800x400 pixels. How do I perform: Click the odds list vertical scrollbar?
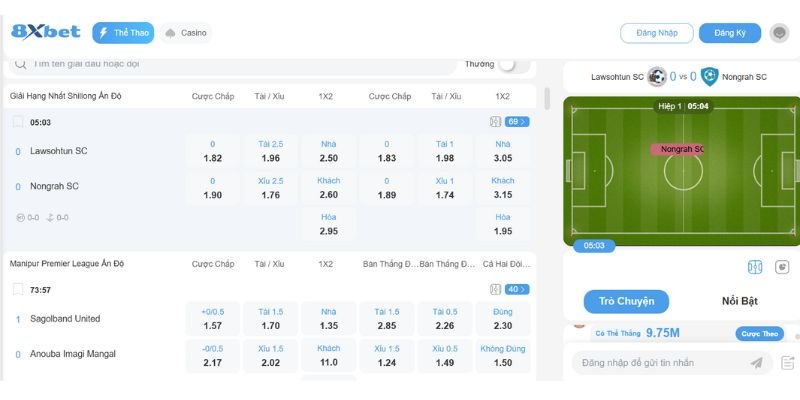(547, 99)
